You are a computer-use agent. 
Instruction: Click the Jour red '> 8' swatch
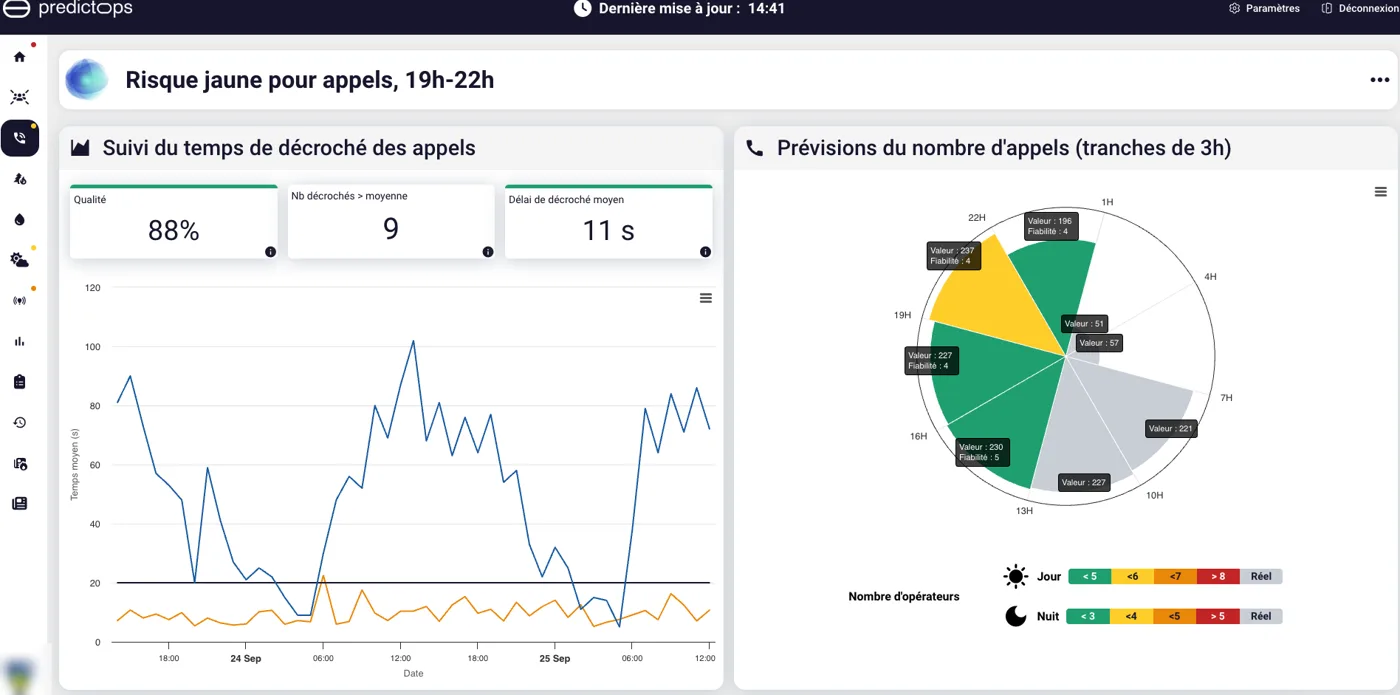pyautogui.click(x=1218, y=577)
